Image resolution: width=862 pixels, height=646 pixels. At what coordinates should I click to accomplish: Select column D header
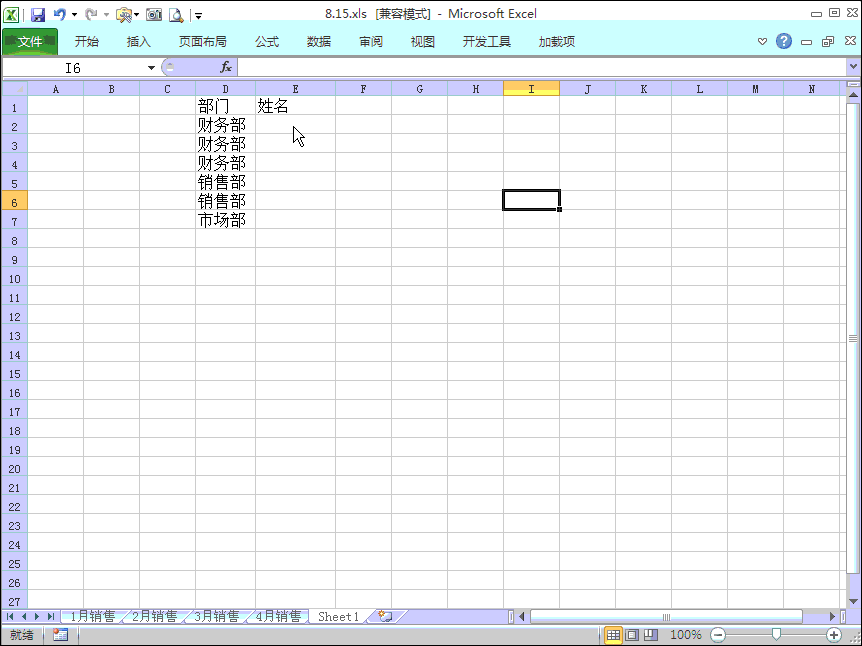click(225, 89)
